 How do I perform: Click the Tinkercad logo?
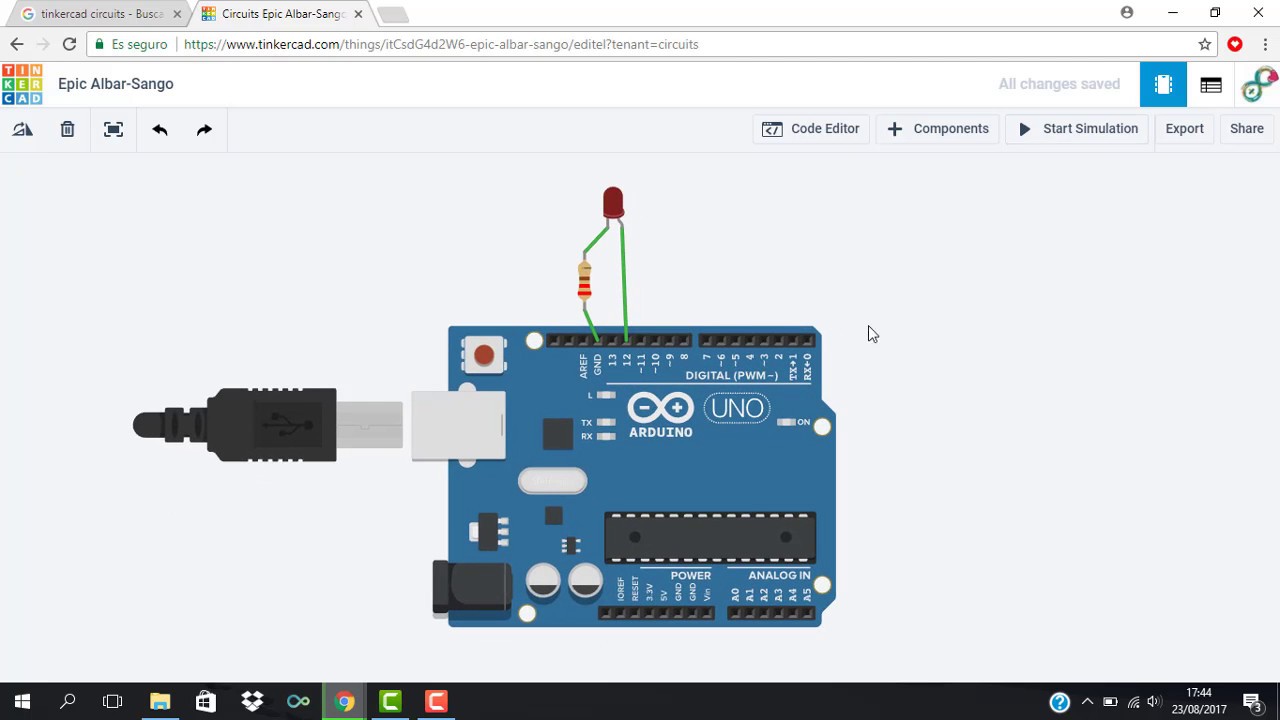tap(22, 84)
